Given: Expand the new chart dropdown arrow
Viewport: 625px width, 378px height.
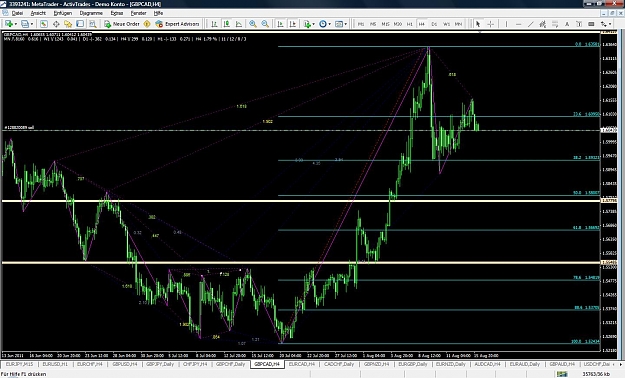Looking at the screenshot, I should tap(16, 24).
